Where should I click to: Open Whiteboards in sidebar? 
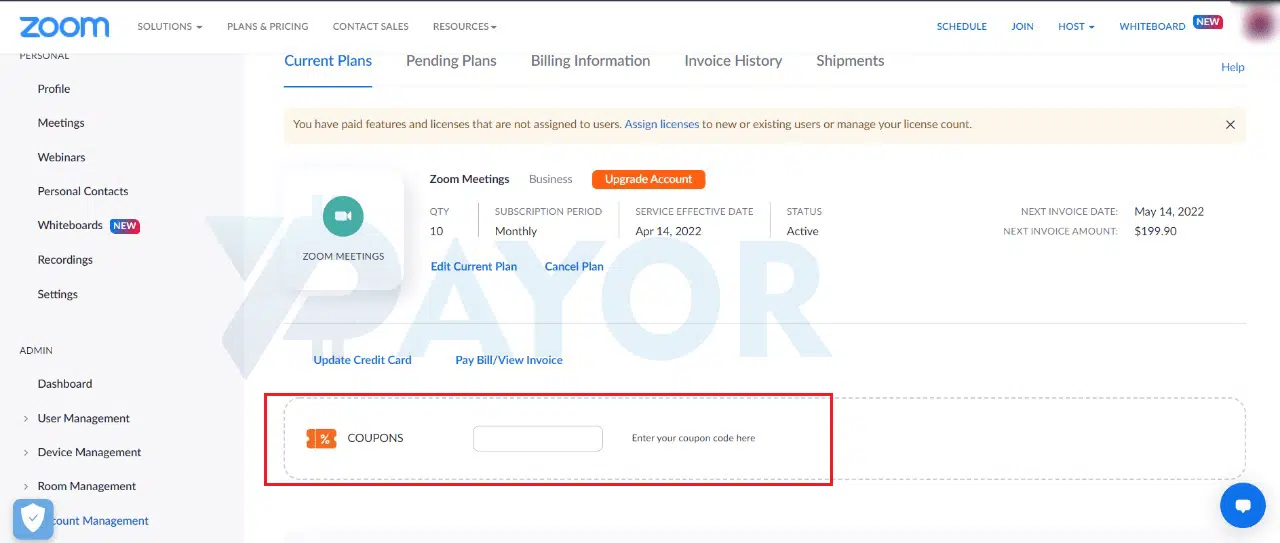tap(70, 225)
